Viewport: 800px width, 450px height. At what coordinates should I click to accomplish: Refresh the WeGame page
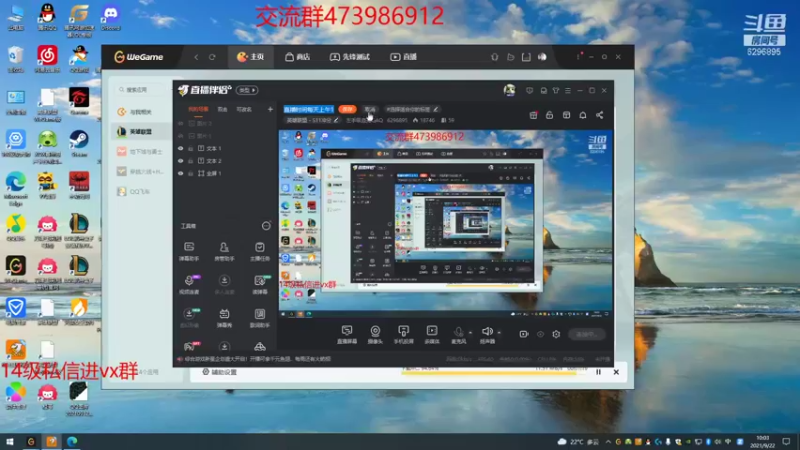coord(212,57)
